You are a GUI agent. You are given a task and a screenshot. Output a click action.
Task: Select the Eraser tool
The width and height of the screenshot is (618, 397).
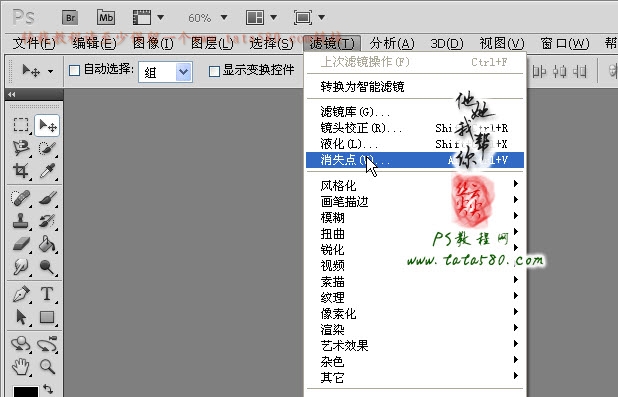pyautogui.click(x=21, y=244)
